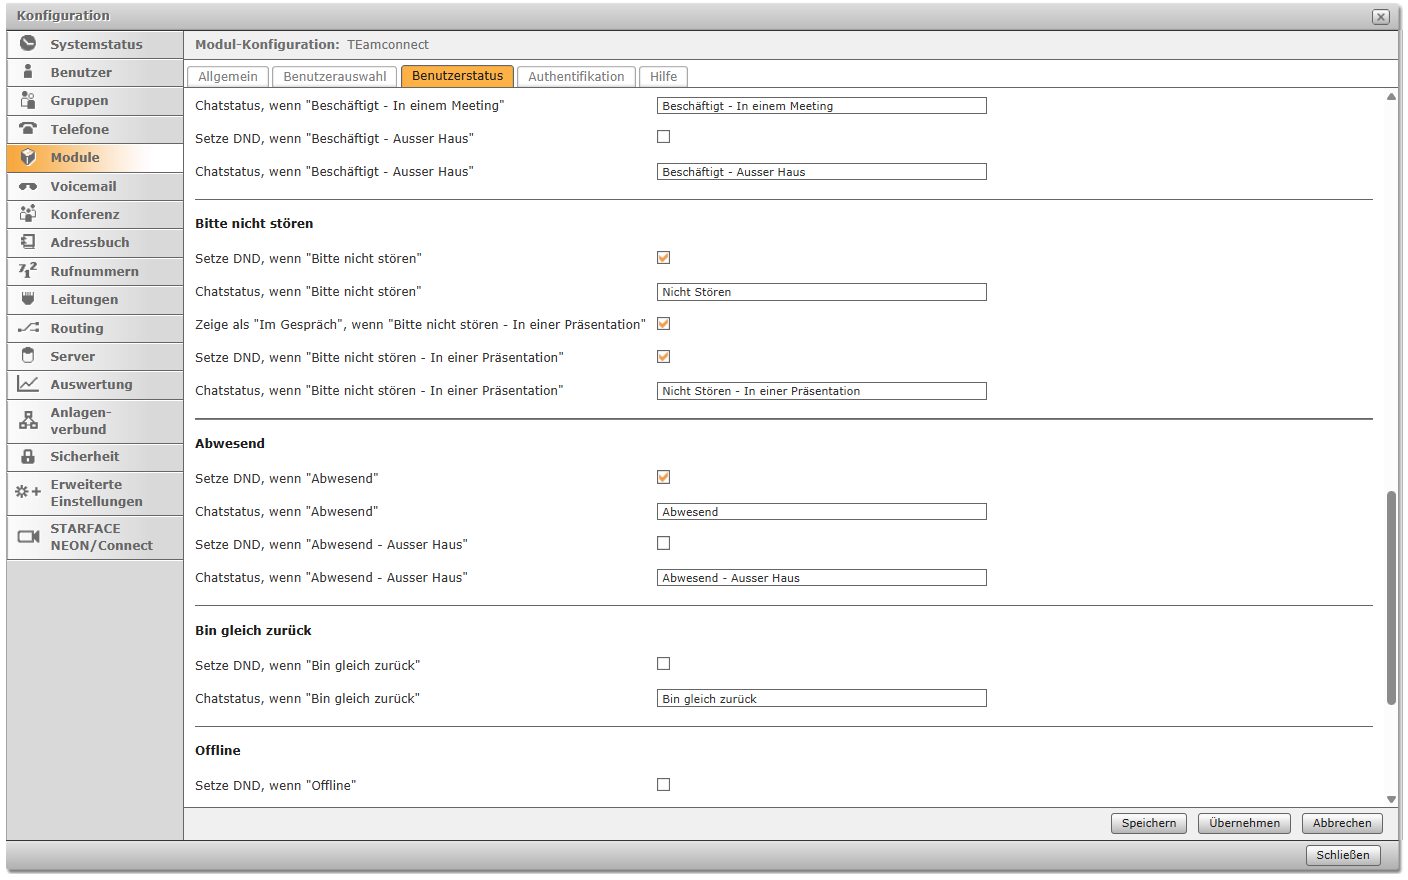
Task: Click the Leitungen plug icon
Action: point(28,299)
